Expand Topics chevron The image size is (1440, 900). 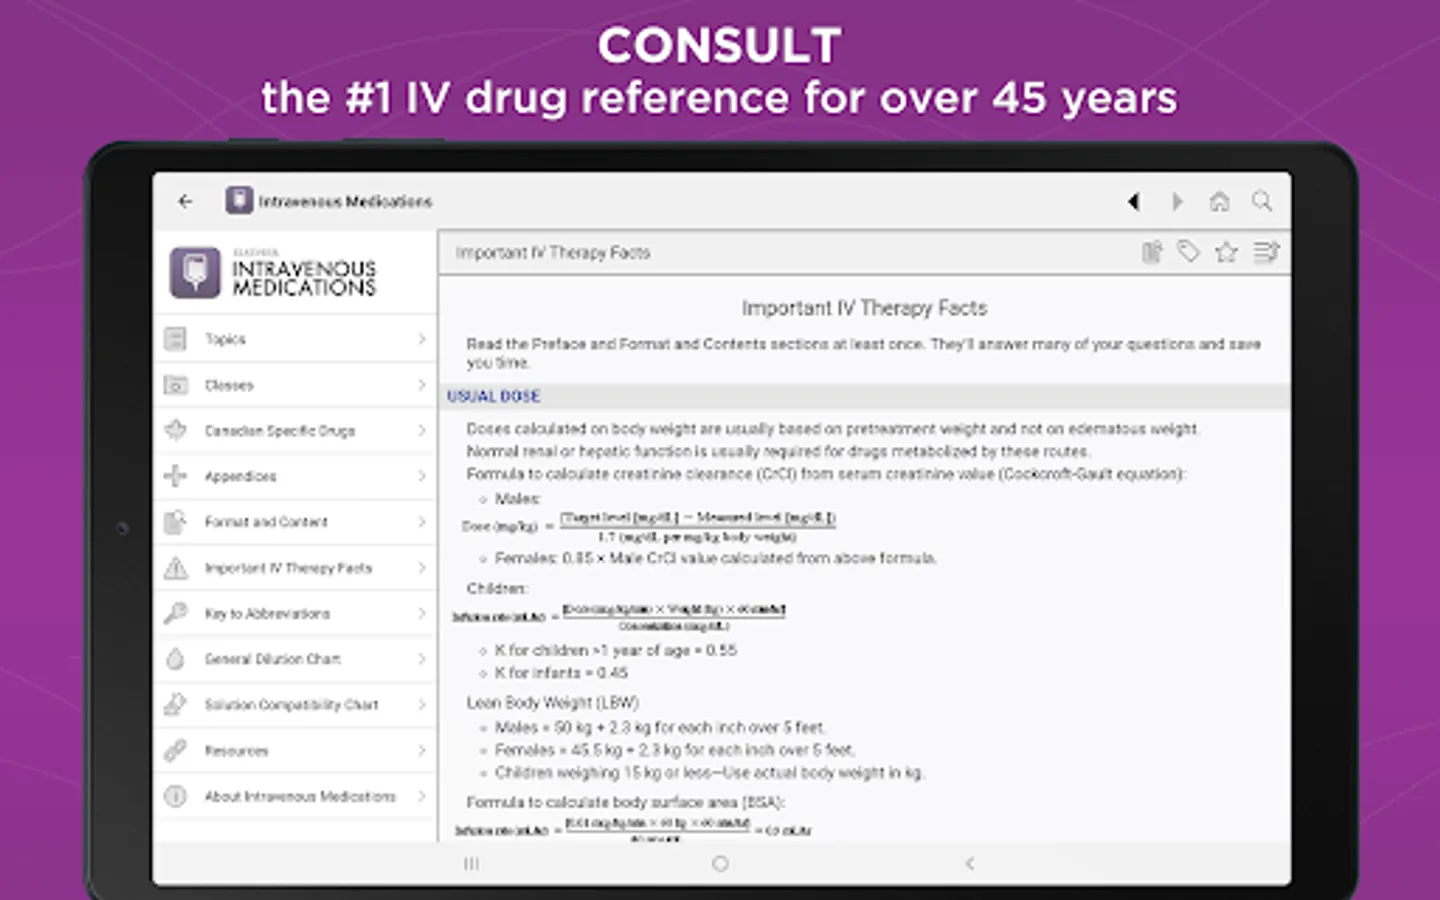(x=422, y=339)
